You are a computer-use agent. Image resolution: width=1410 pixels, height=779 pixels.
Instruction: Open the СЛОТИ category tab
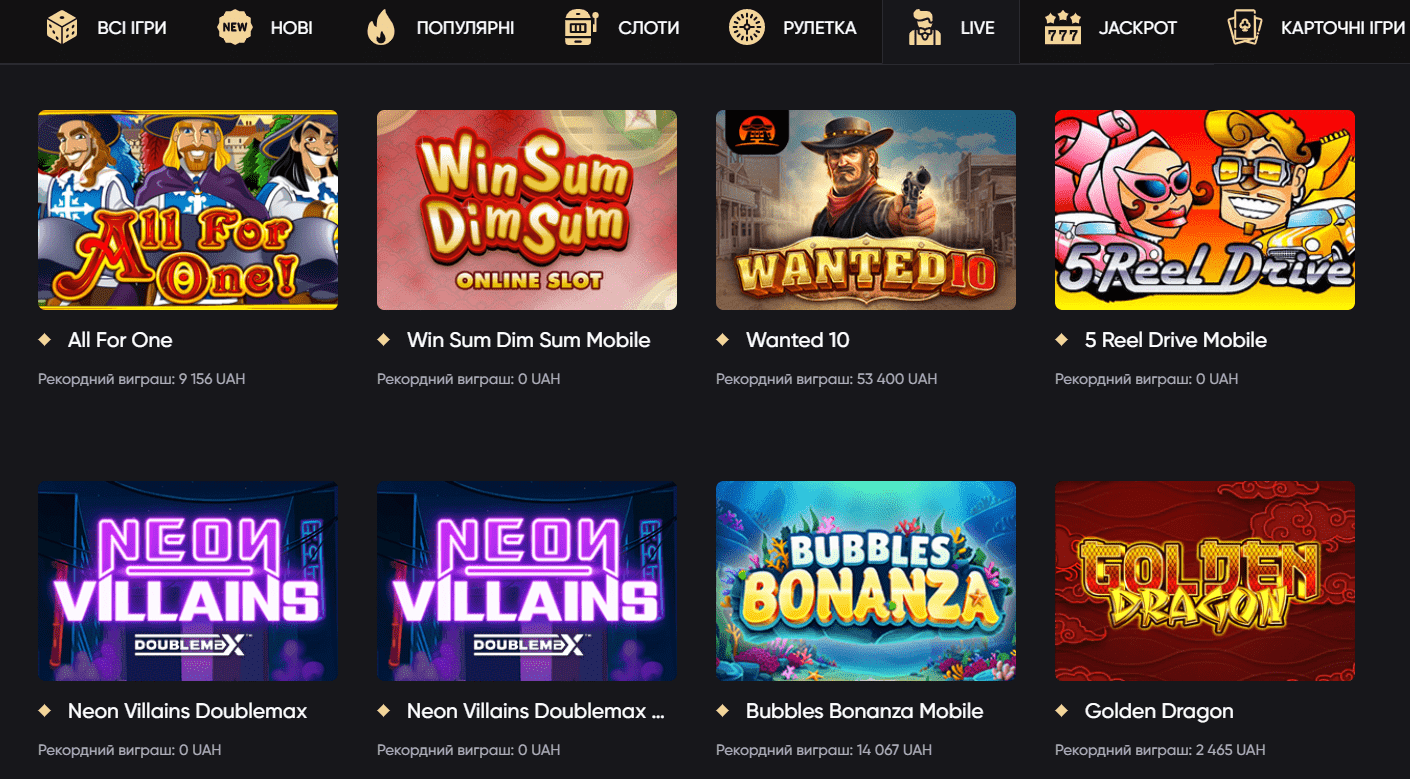coord(647,27)
